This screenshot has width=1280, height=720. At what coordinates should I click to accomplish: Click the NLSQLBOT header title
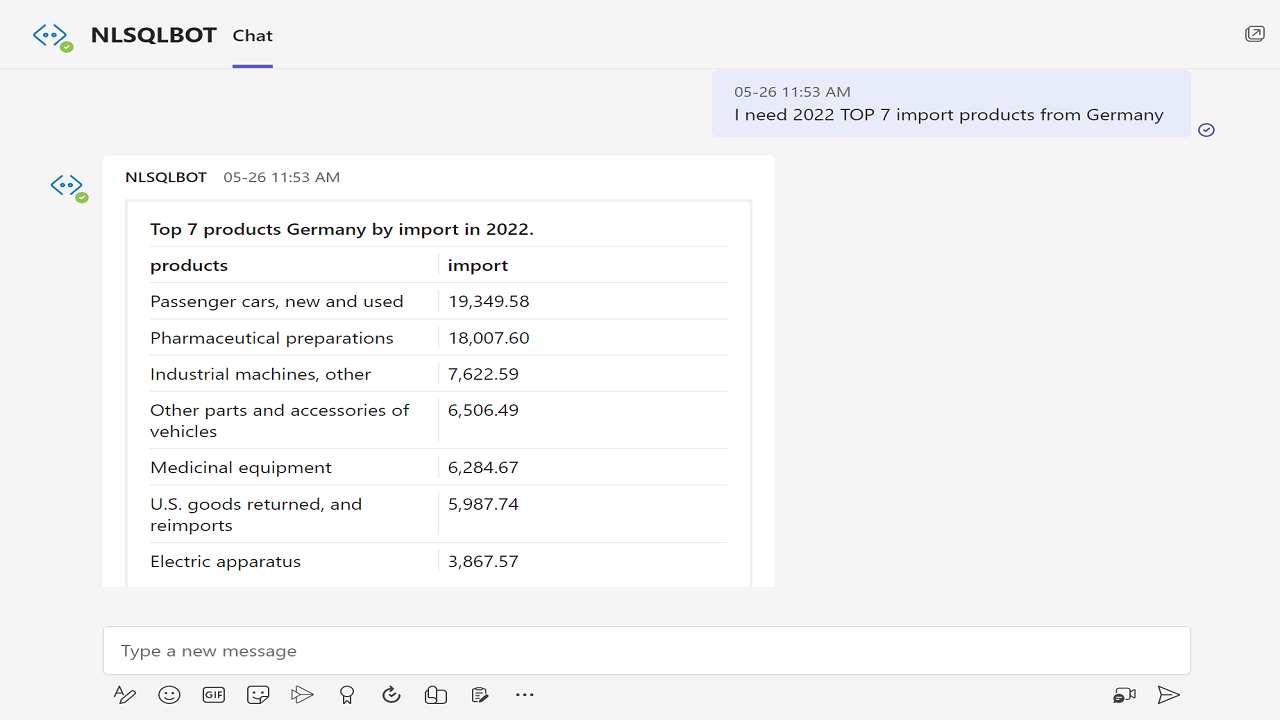[154, 35]
